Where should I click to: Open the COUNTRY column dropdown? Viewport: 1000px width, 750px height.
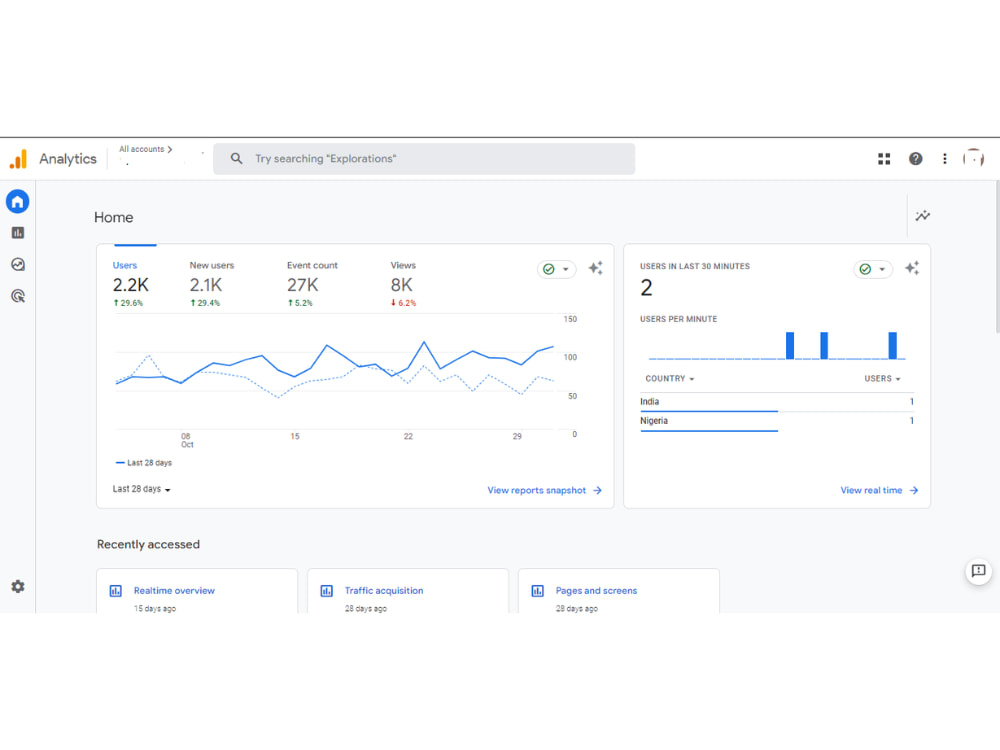pyautogui.click(x=668, y=378)
